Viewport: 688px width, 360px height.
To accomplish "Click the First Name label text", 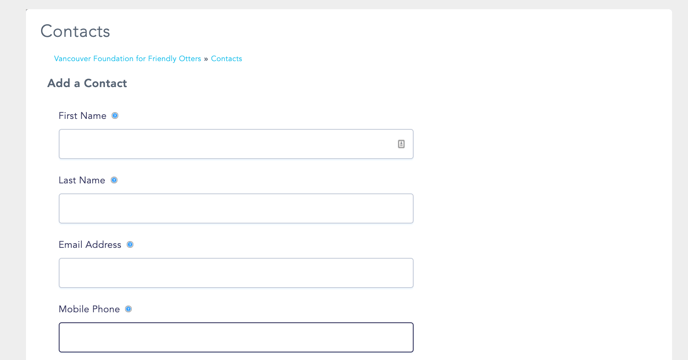I will click(82, 116).
